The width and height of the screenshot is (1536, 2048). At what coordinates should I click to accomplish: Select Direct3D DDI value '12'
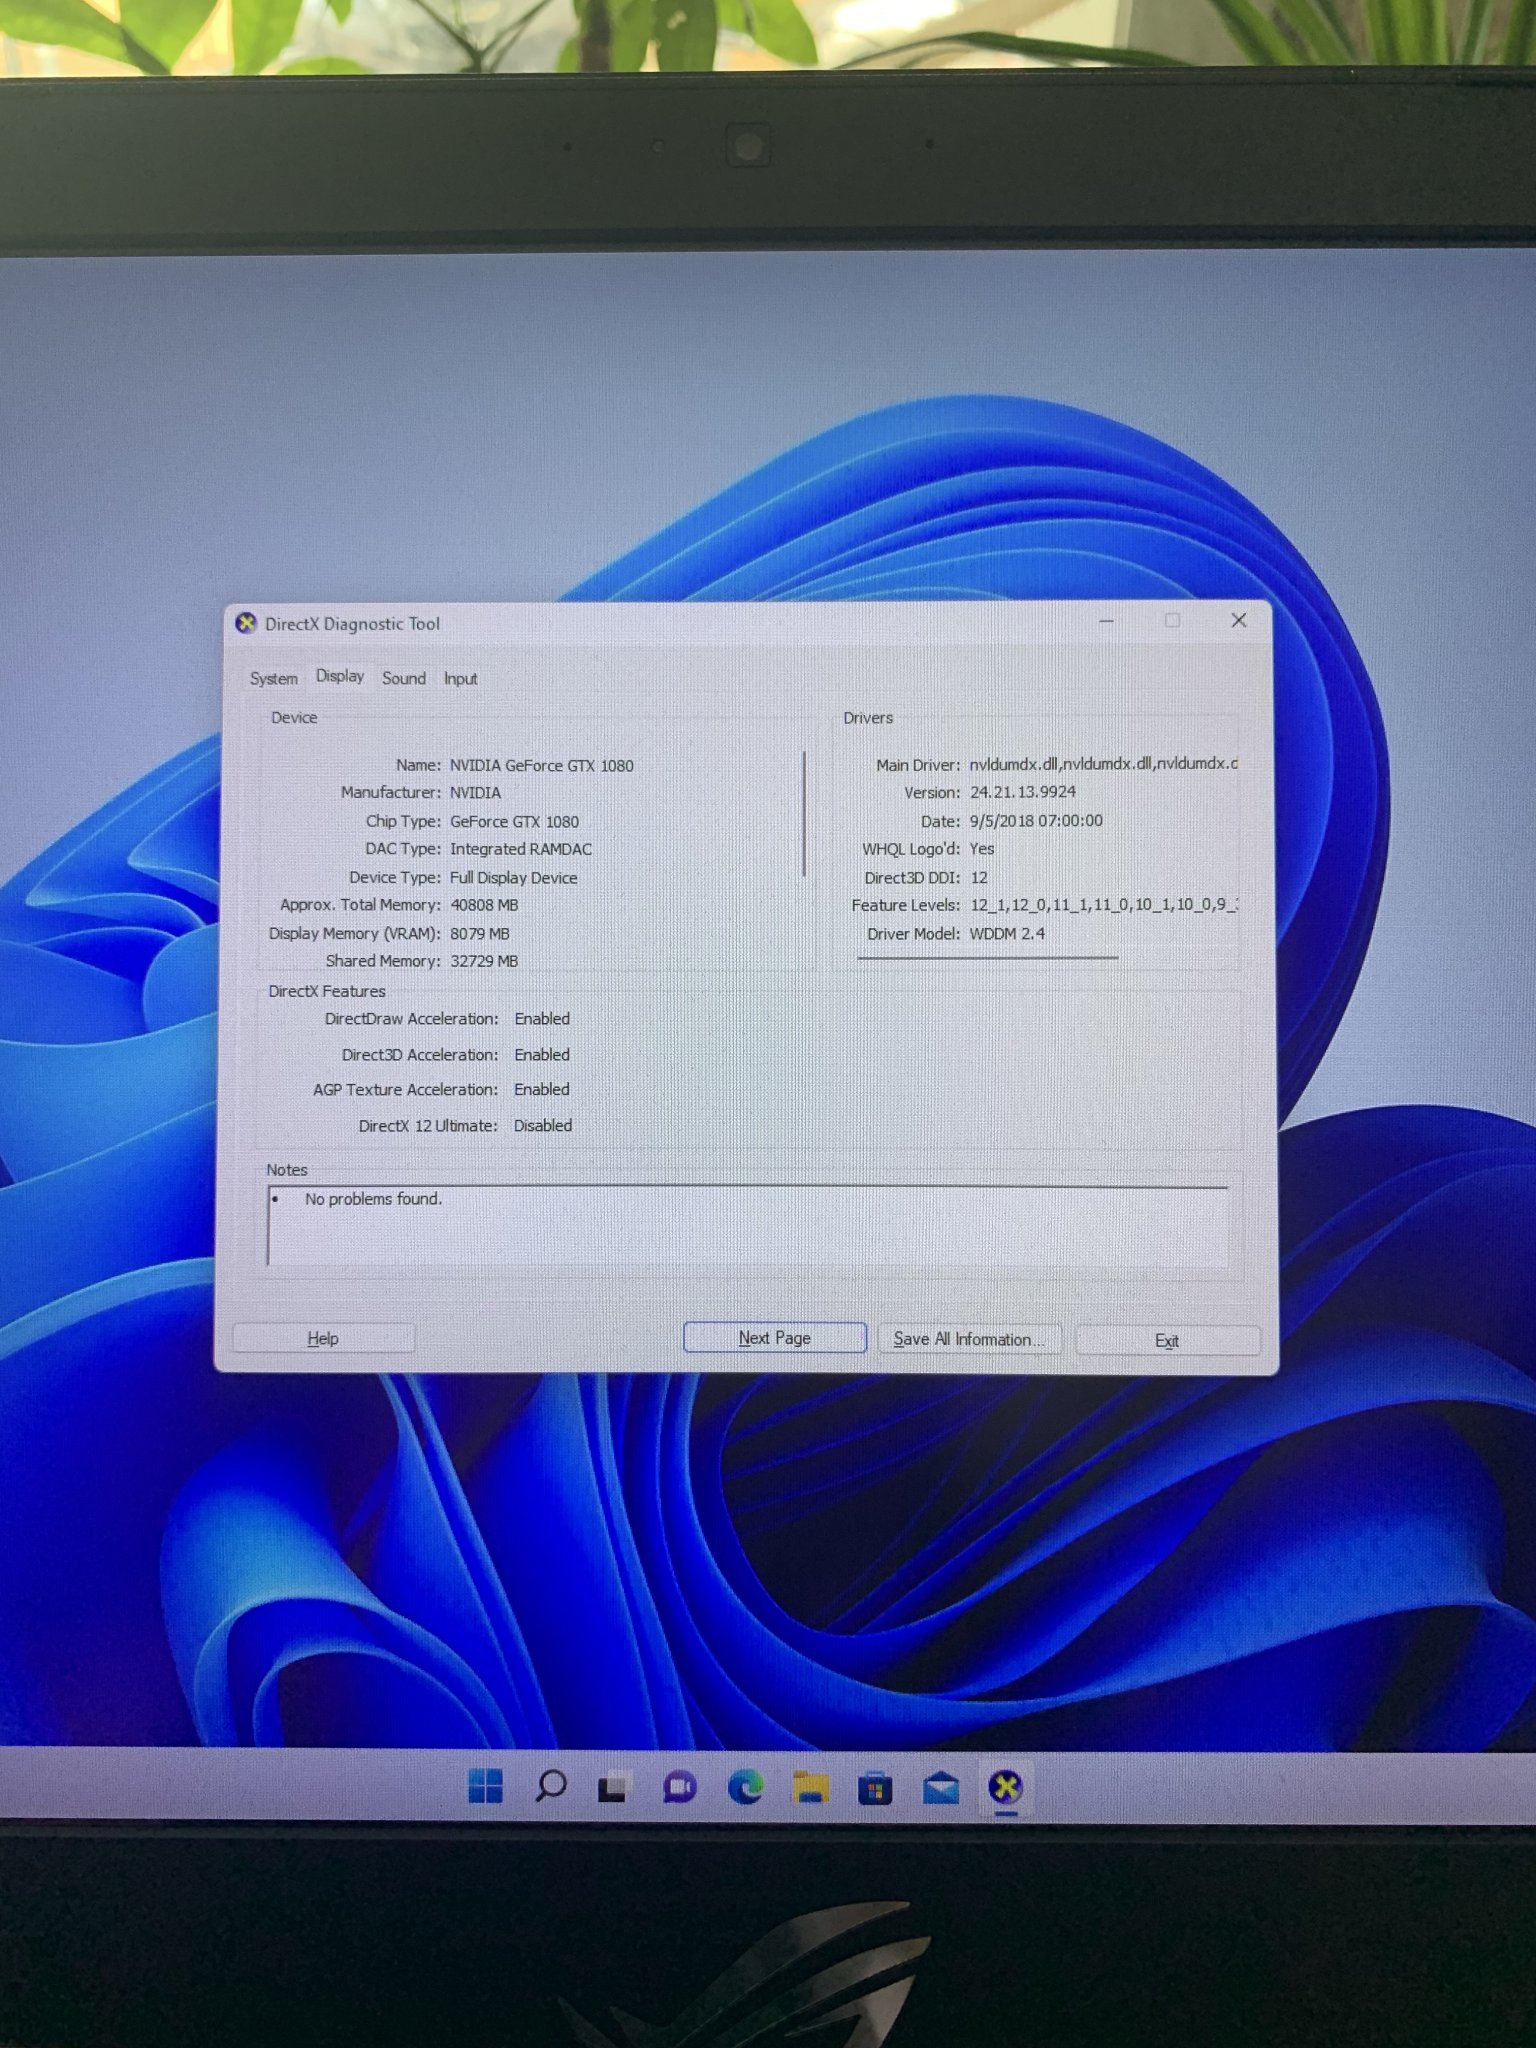pyautogui.click(x=979, y=878)
